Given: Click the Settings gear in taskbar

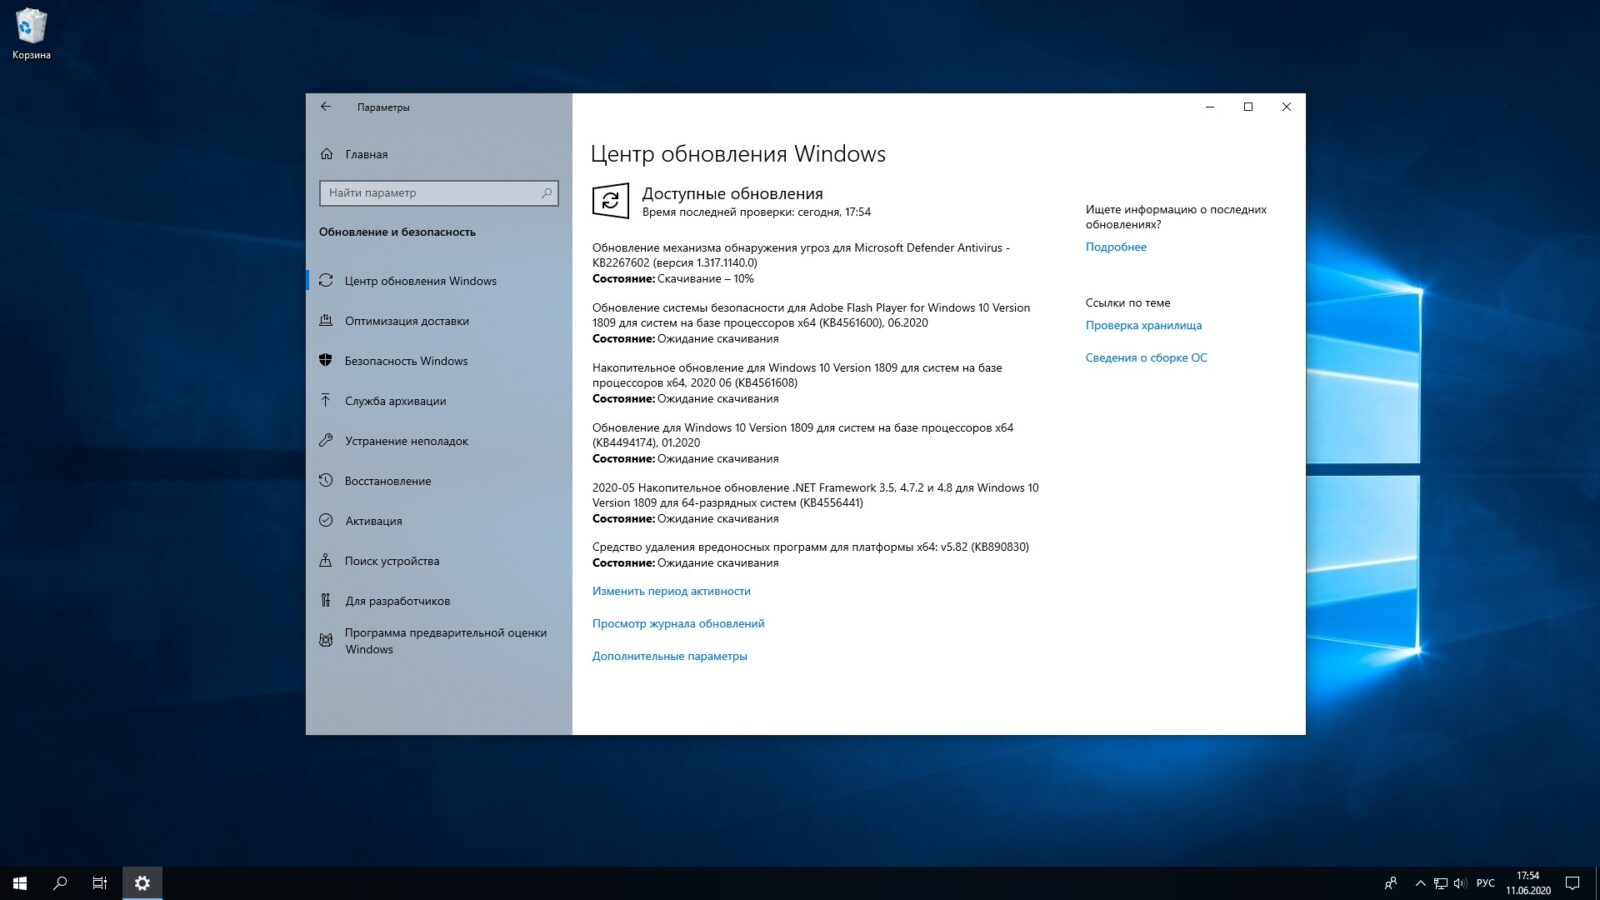Looking at the screenshot, I should pyautogui.click(x=142, y=883).
